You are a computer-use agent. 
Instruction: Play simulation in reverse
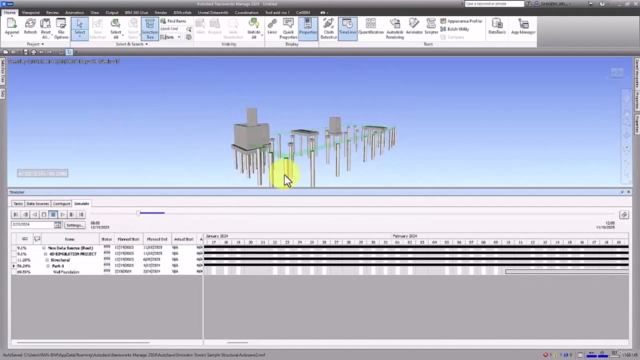coord(35,214)
